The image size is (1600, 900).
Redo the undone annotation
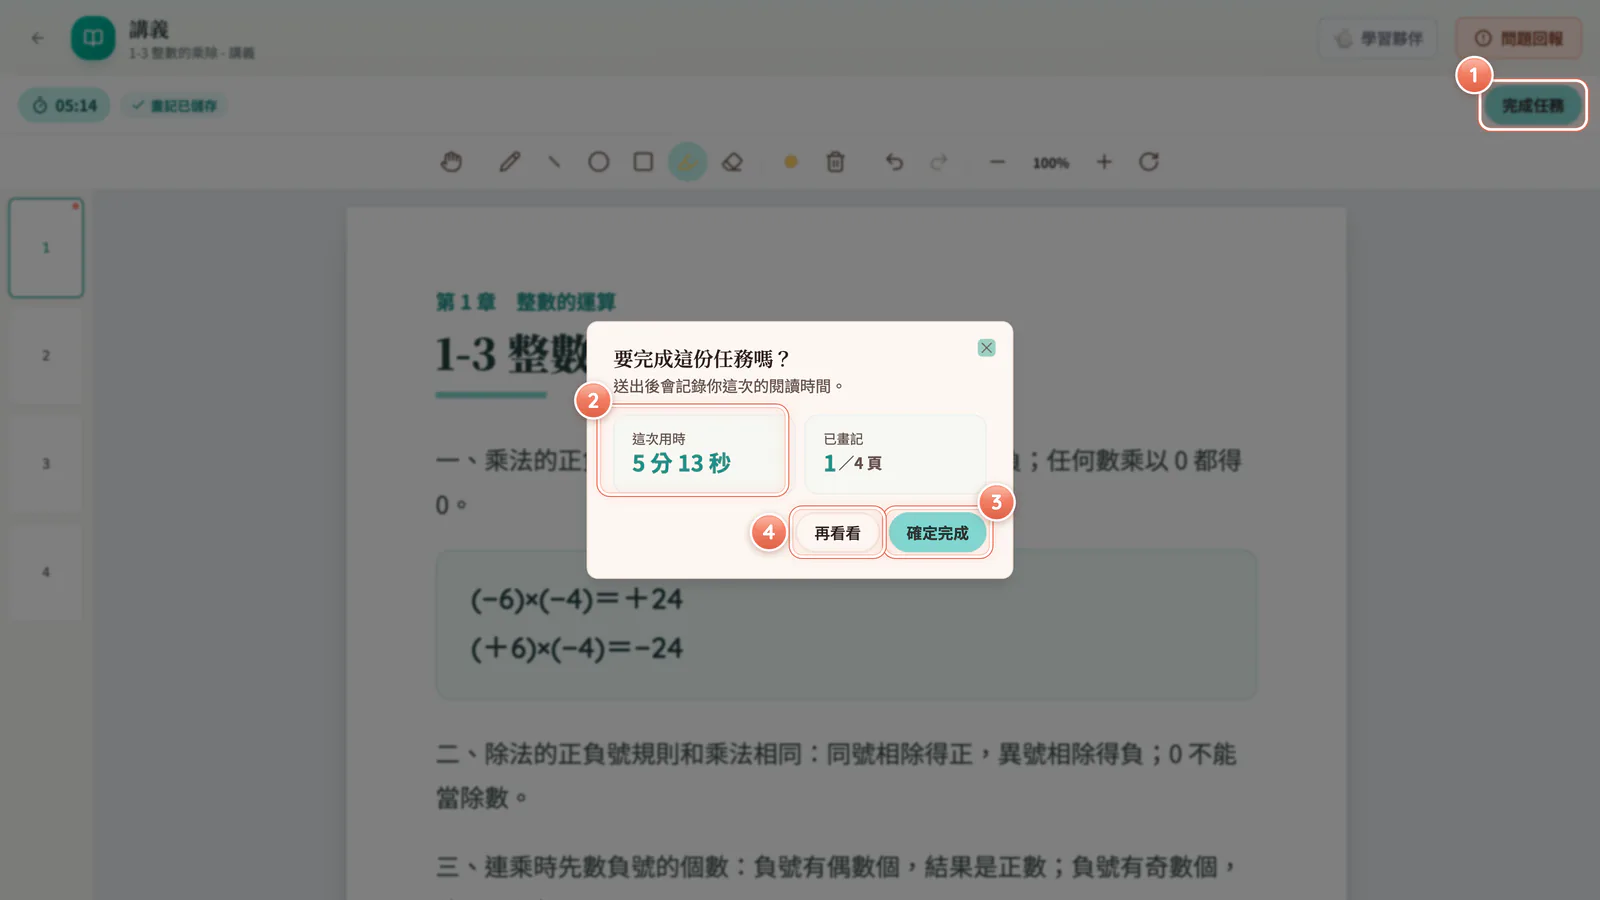938,162
